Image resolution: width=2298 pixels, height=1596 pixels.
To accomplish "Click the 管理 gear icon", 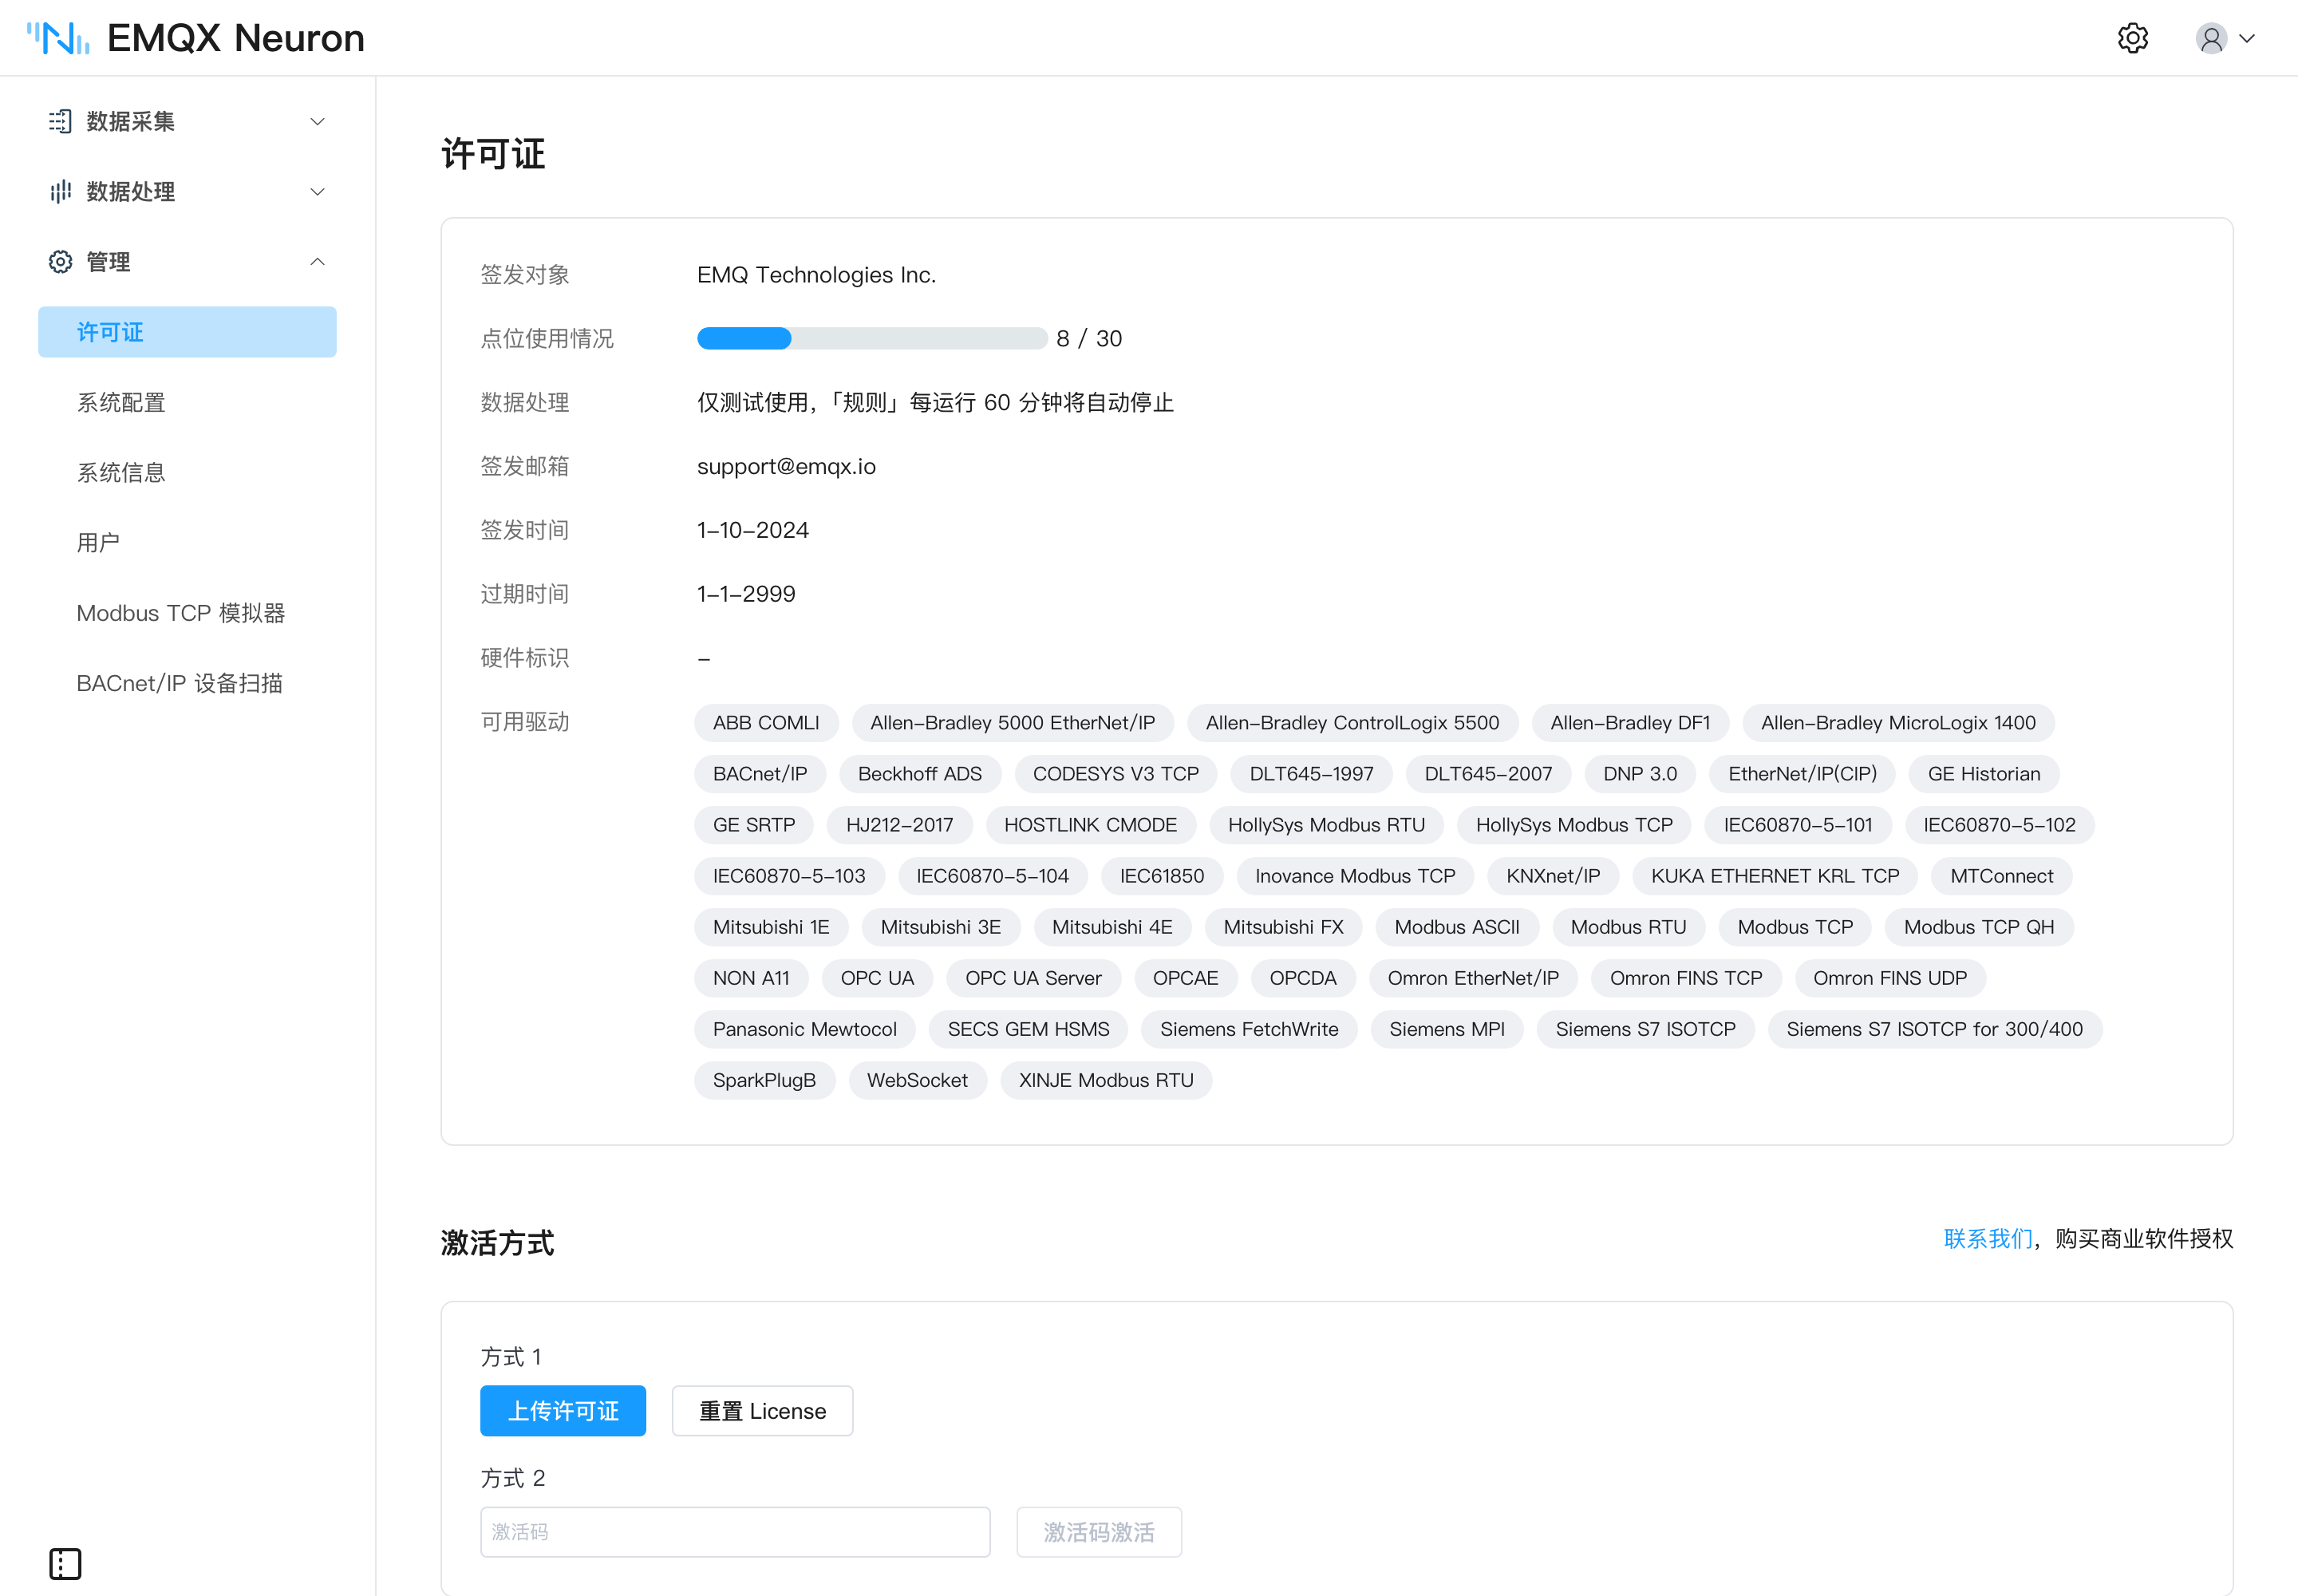I will click(x=60, y=261).
